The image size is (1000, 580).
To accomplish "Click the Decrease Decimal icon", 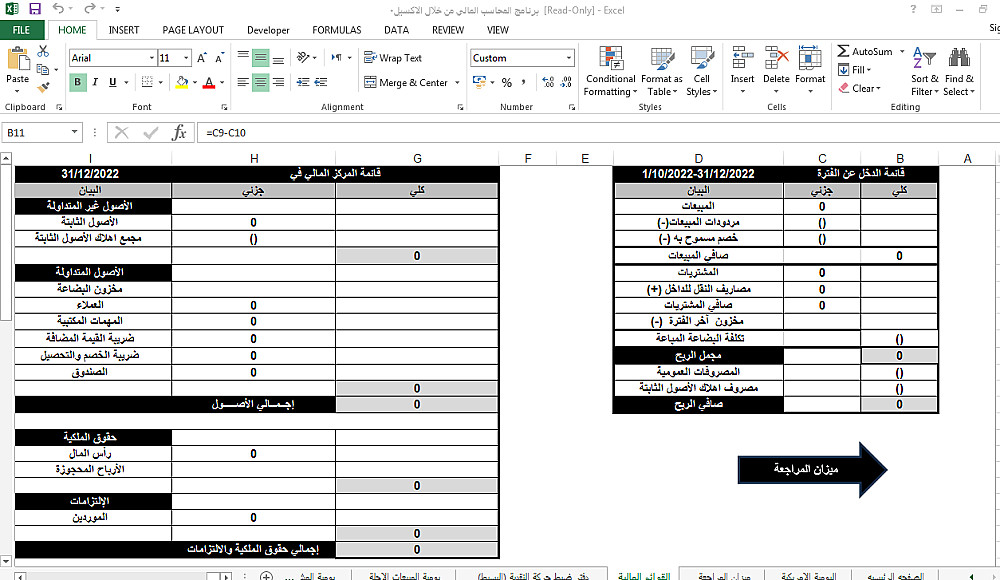I will [x=566, y=82].
